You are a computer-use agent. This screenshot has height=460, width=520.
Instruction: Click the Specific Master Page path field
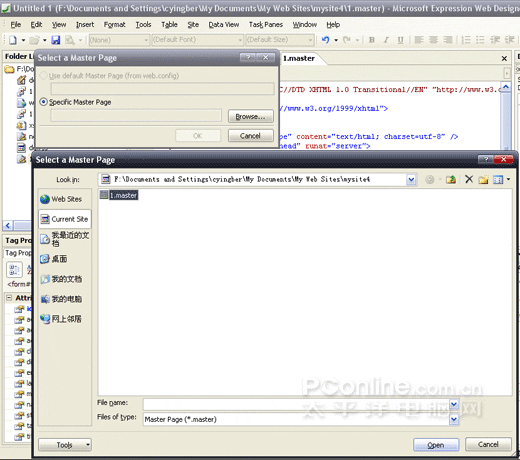click(x=136, y=116)
